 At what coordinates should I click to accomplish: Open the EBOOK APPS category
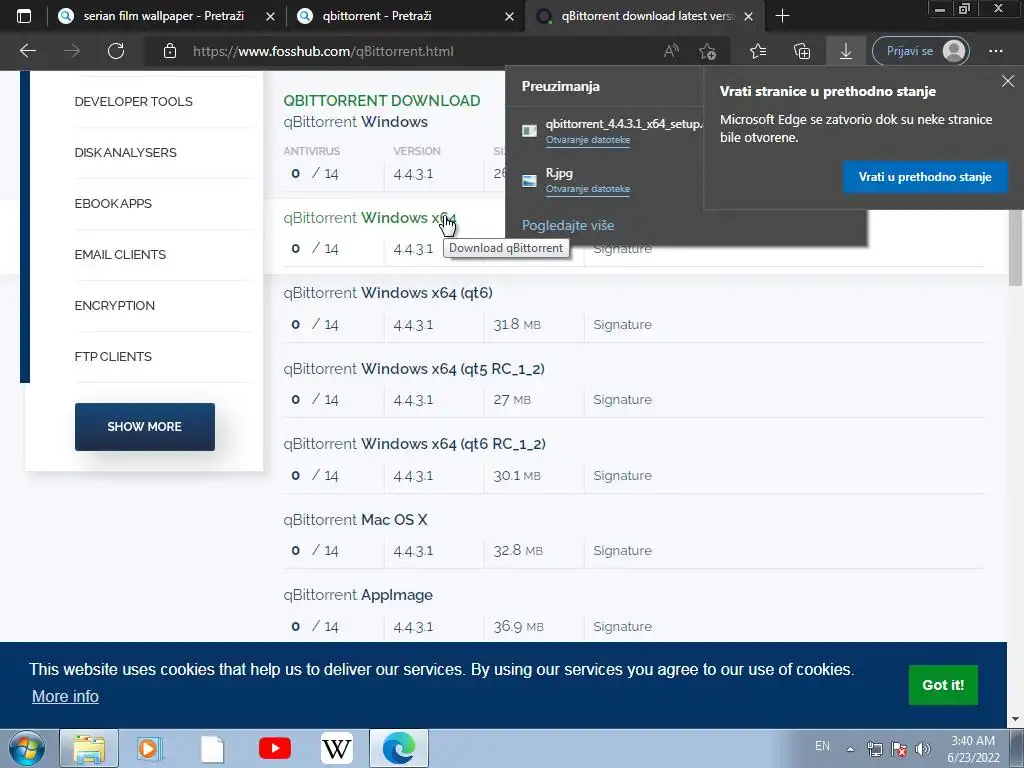coord(113,204)
